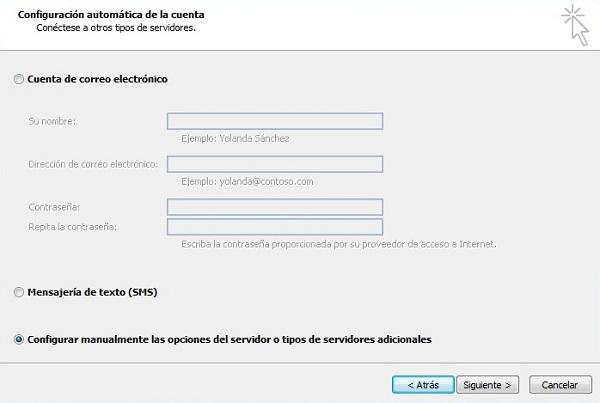Image resolution: width=600 pixels, height=403 pixels.
Task: Click the "Repita la contraseña:" label
Action: pyautogui.click(x=73, y=227)
